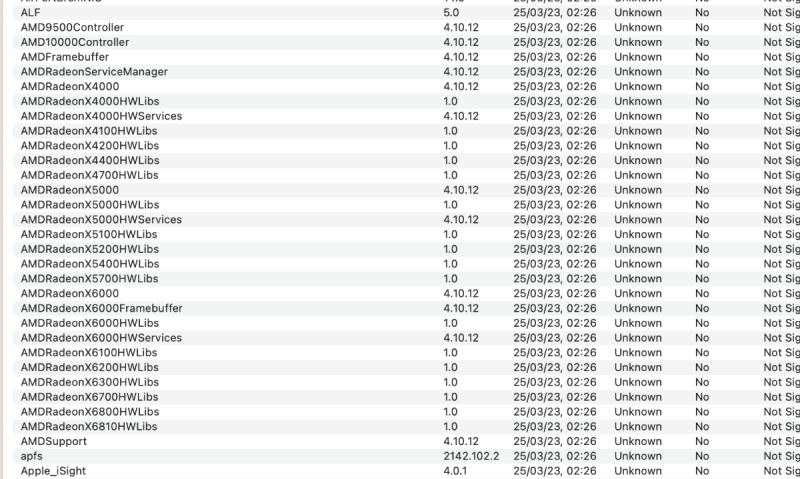Choose AMDRadeonX5100HWLibs entry
This screenshot has height=479, width=800.
coord(89,234)
